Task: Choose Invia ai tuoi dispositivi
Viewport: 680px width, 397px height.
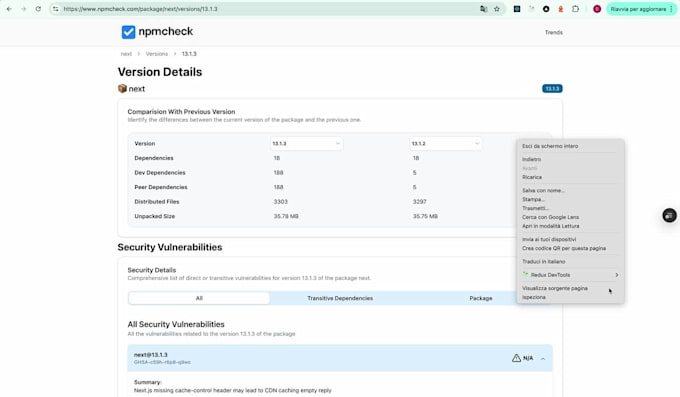Action: tap(549, 240)
